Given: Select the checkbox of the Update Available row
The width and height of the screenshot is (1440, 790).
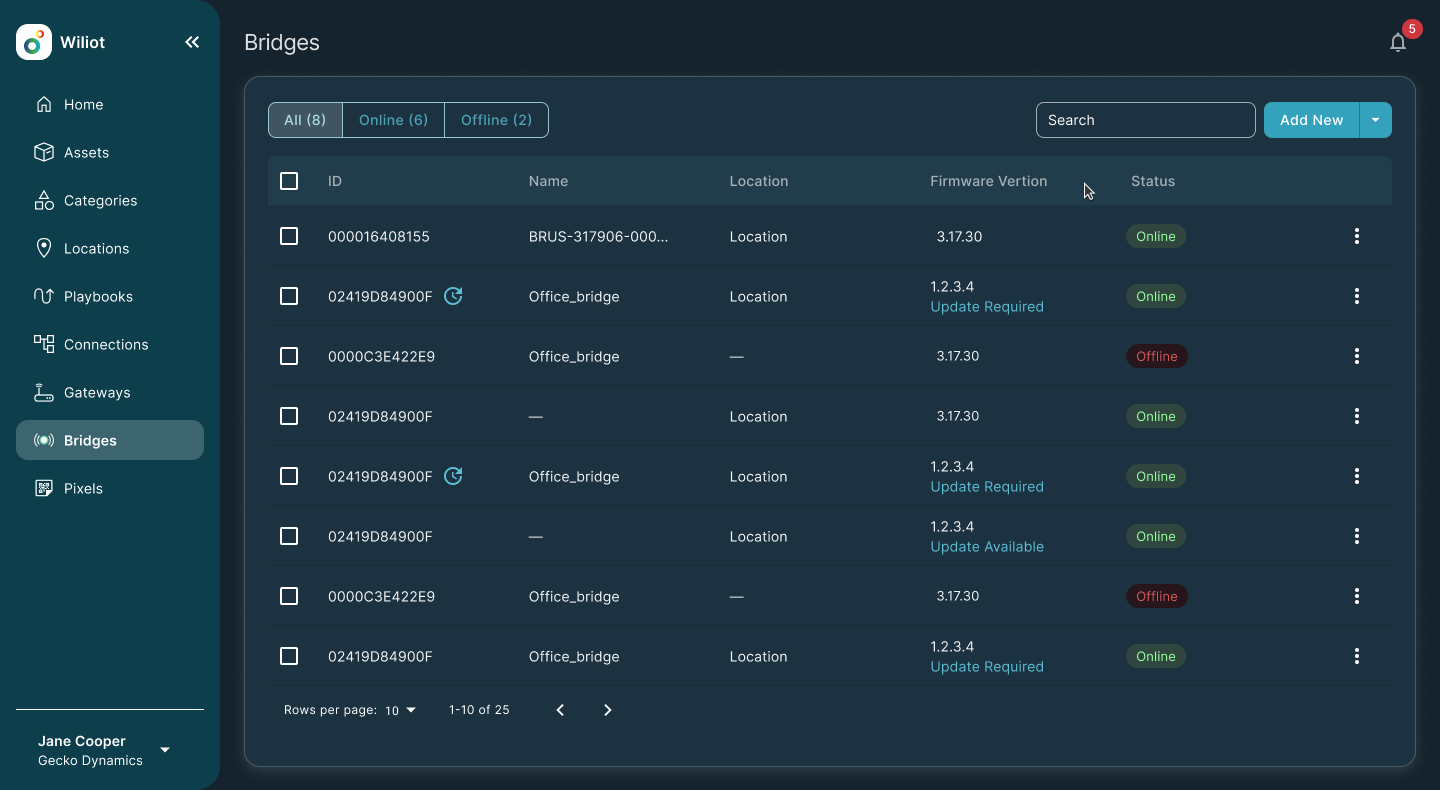Looking at the screenshot, I should (x=289, y=536).
